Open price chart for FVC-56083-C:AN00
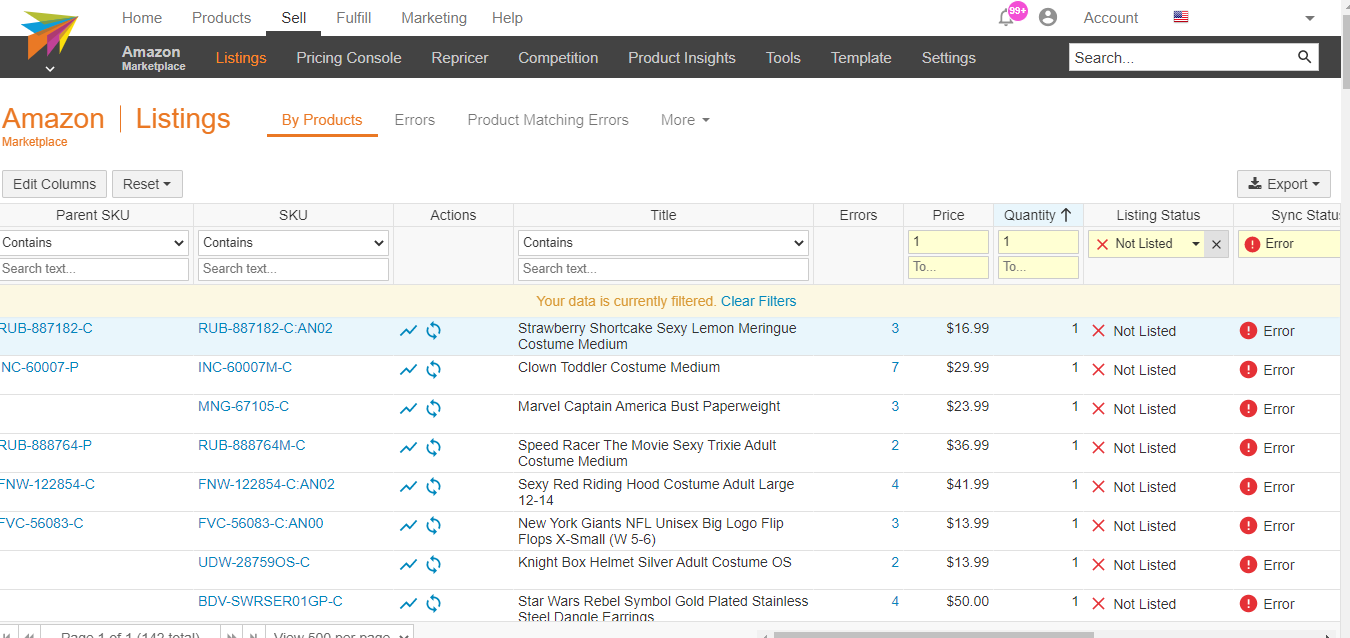Screen dimensions: 1350x638 (408, 526)
